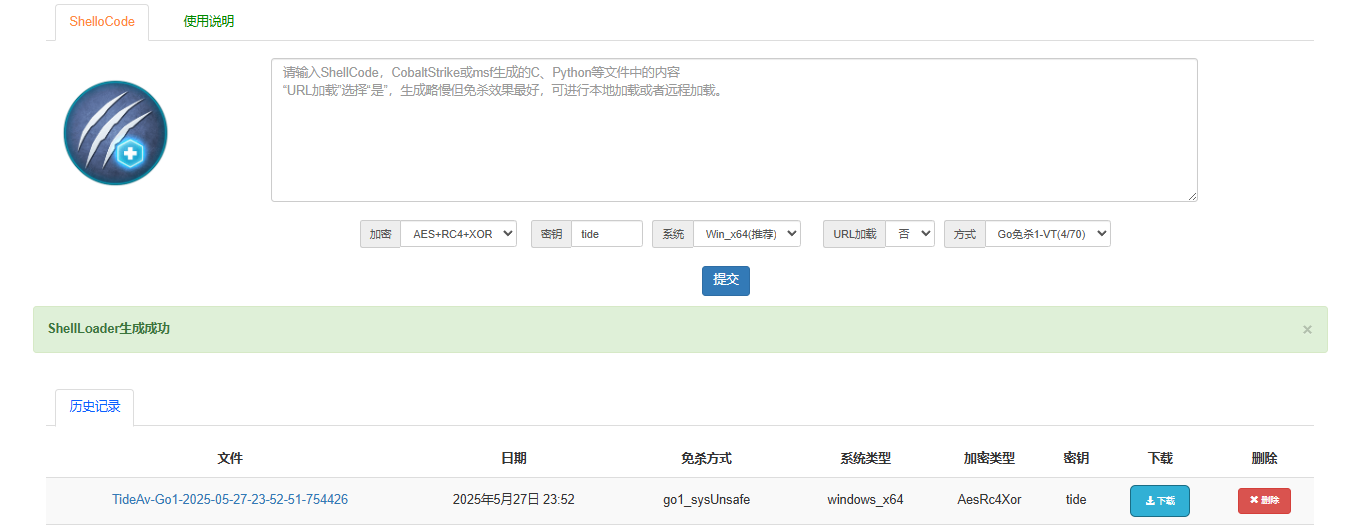Delete the TideAv-Go1 history record
Viewport: 1357px width, 528px height.
pos(1264,500)
